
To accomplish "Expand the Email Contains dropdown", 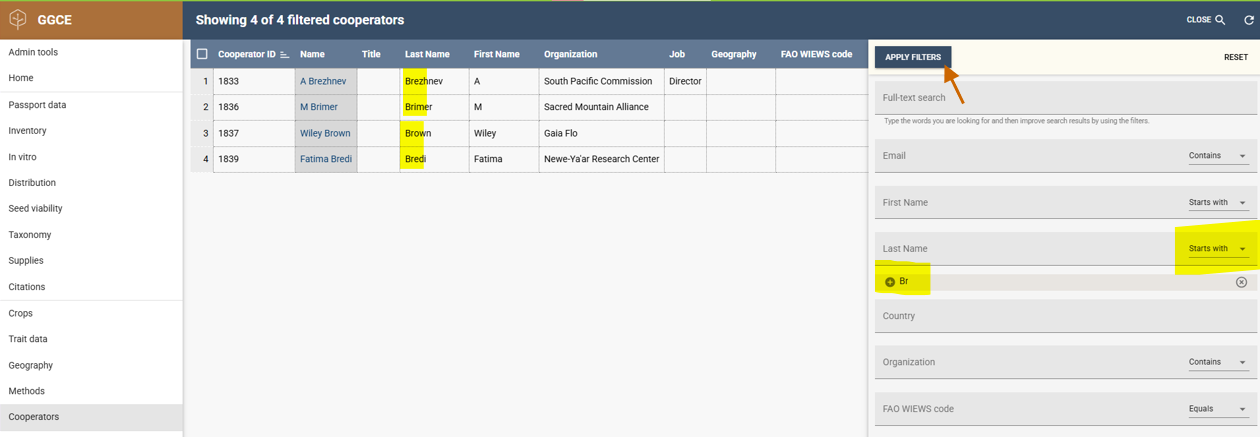I will [x=1217, y=156].
